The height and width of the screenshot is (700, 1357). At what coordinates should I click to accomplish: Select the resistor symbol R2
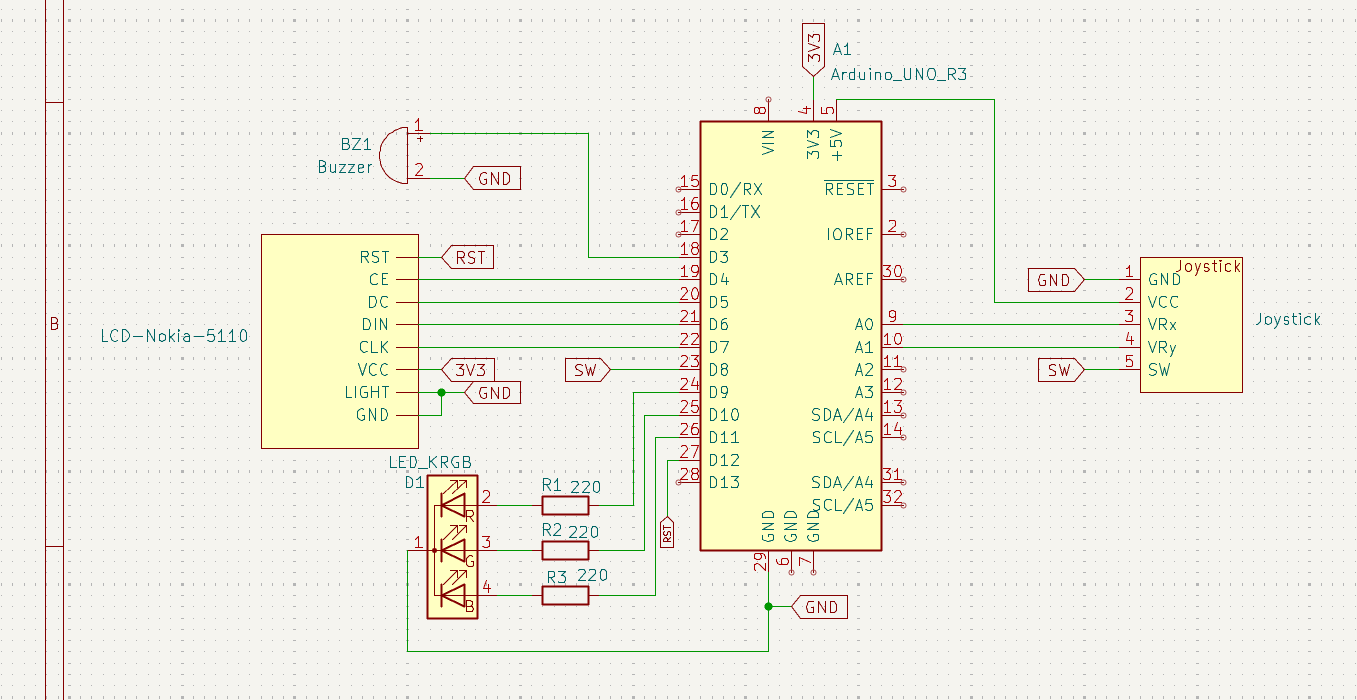click(x=564, y=548)
